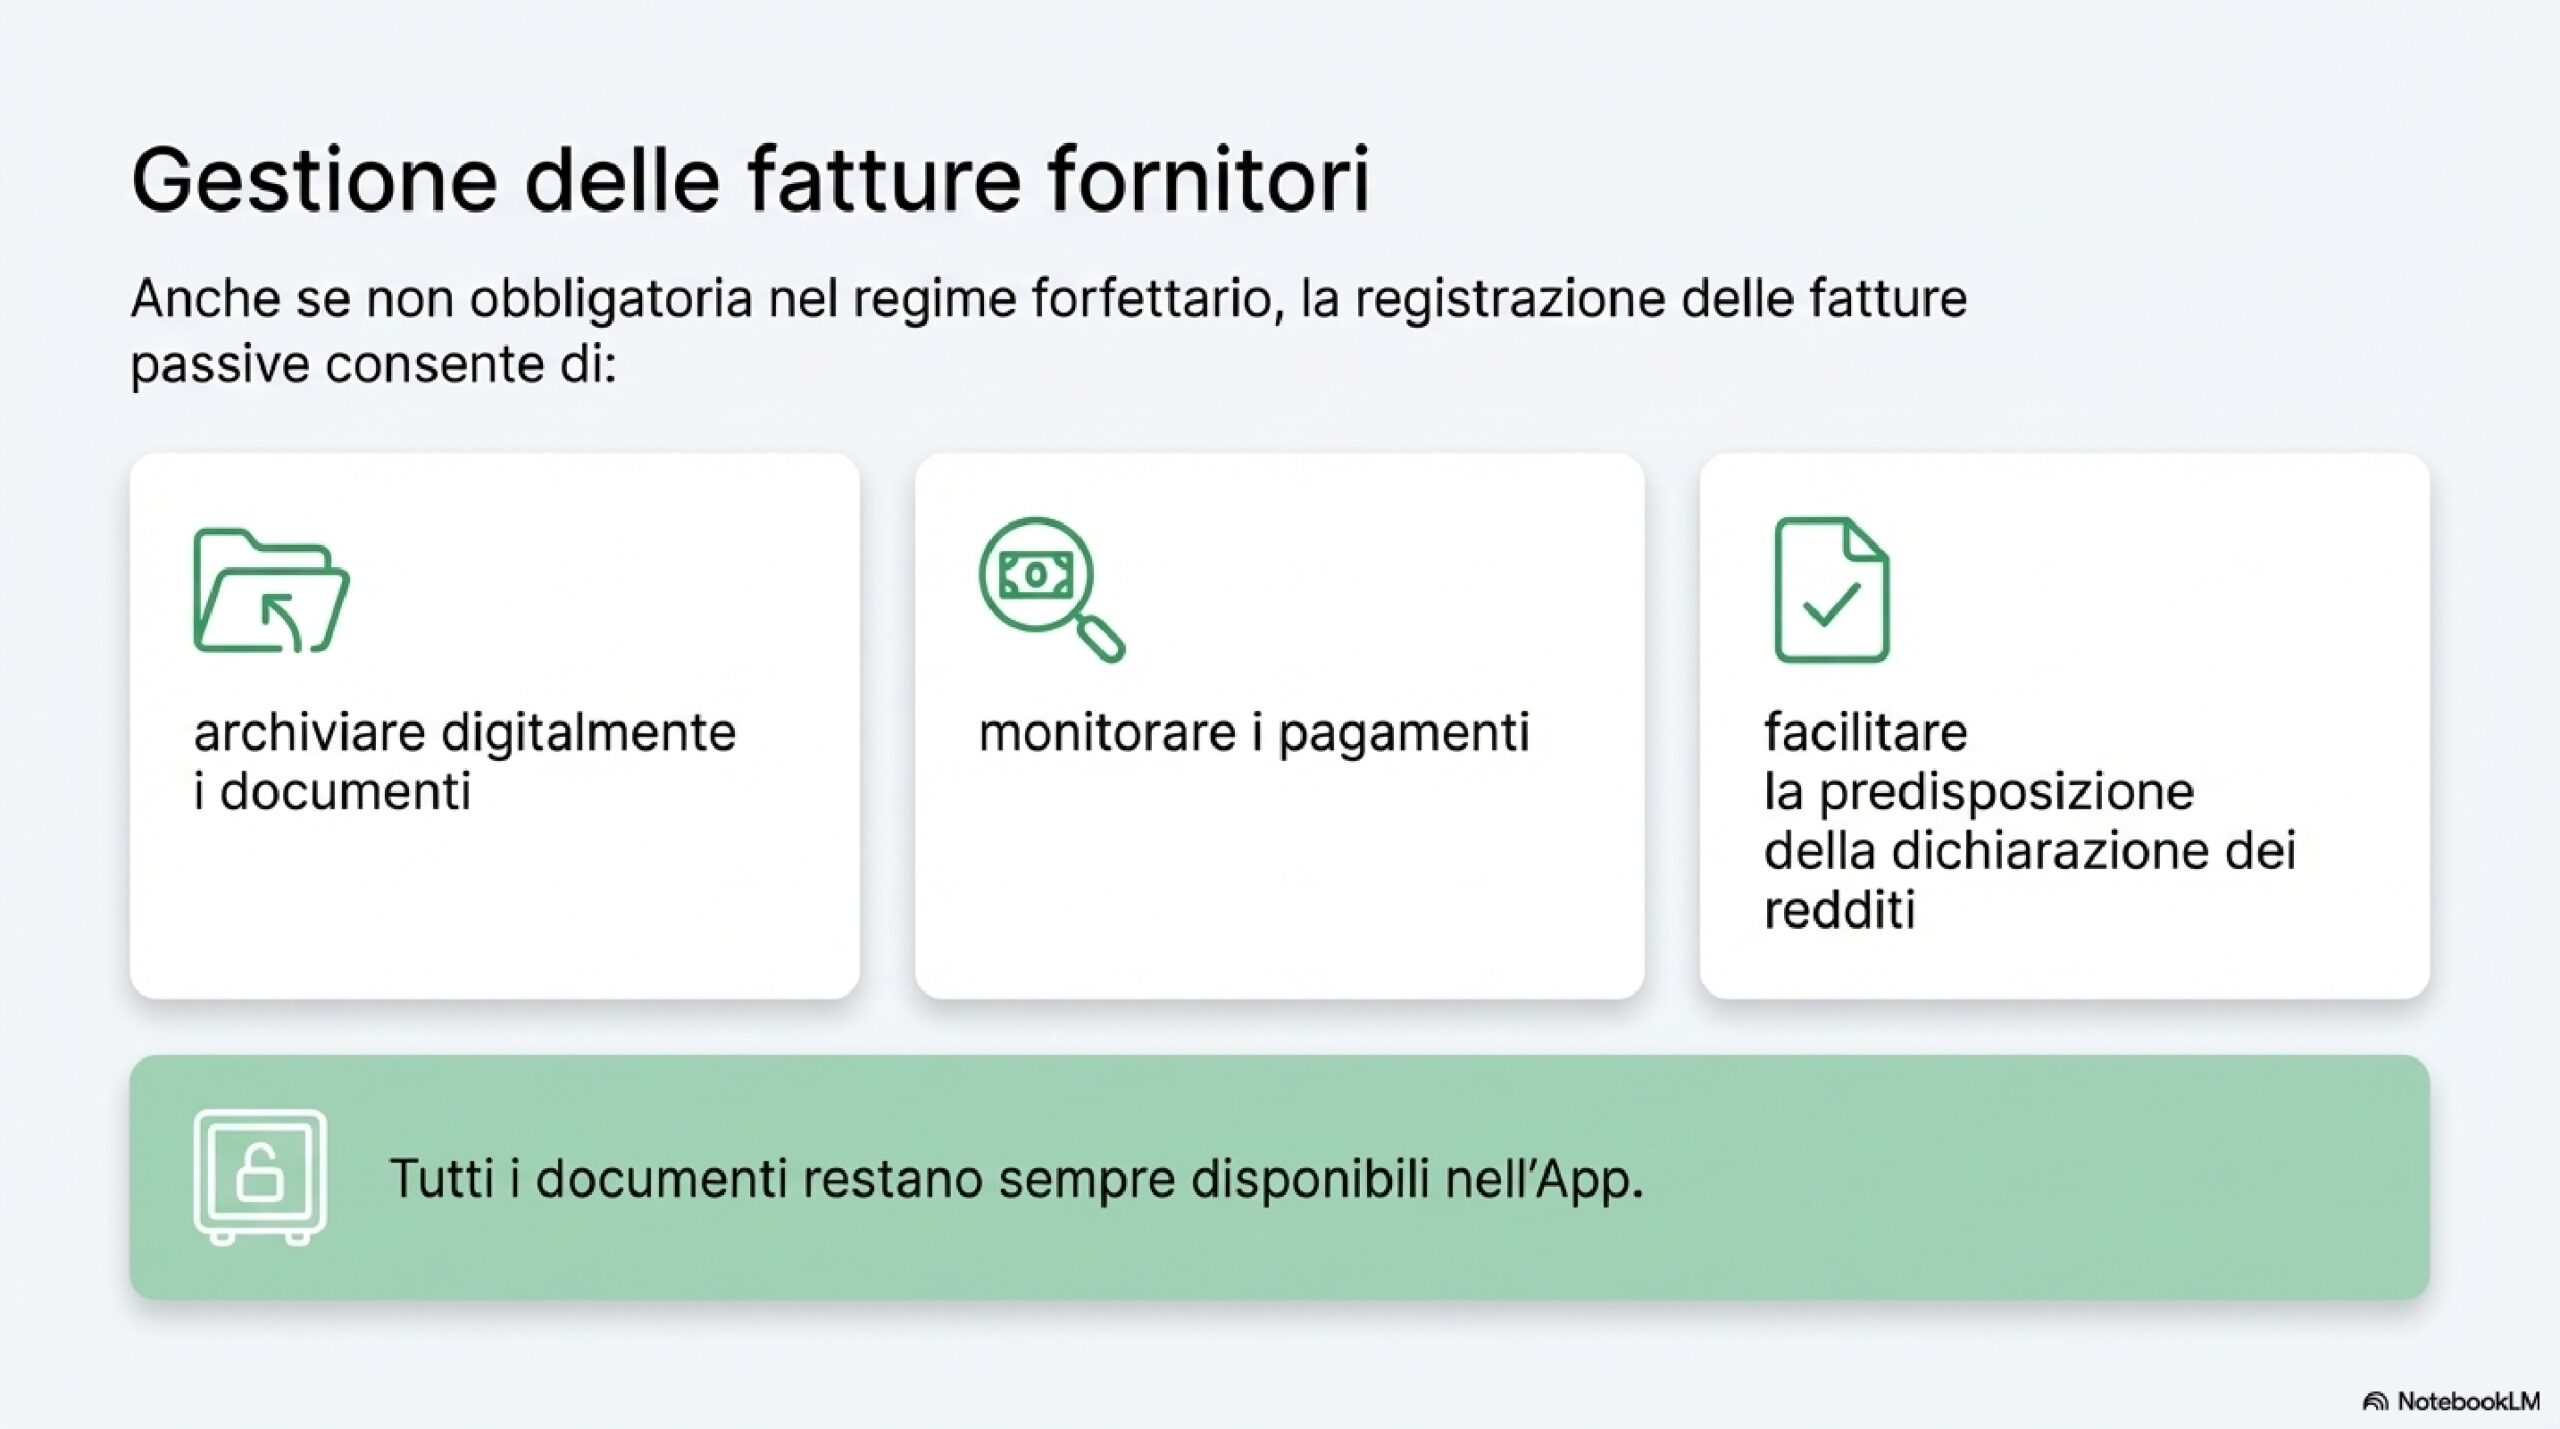
Task: Click the NotebookLM watermark text
Action: point(2468,1402)
